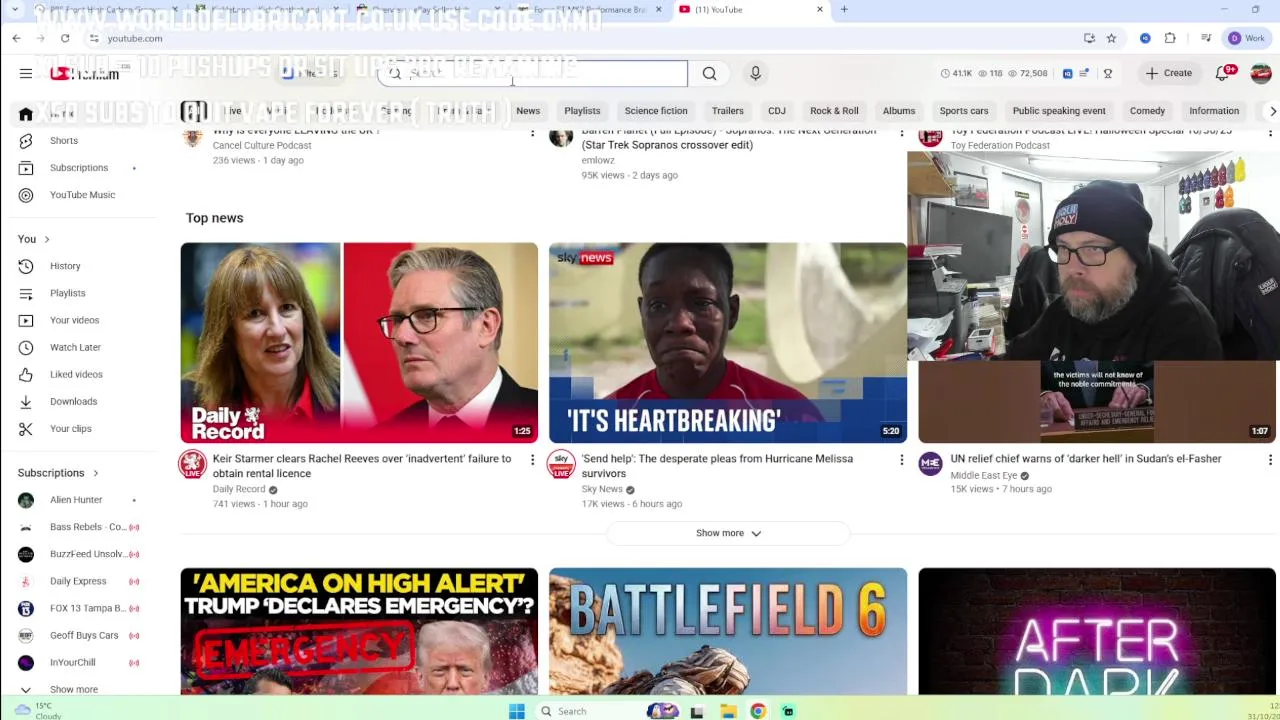Open options menu for Hurricane Melissa video
This screenshot has width=1280, height=720.
[x=901, y=459]
